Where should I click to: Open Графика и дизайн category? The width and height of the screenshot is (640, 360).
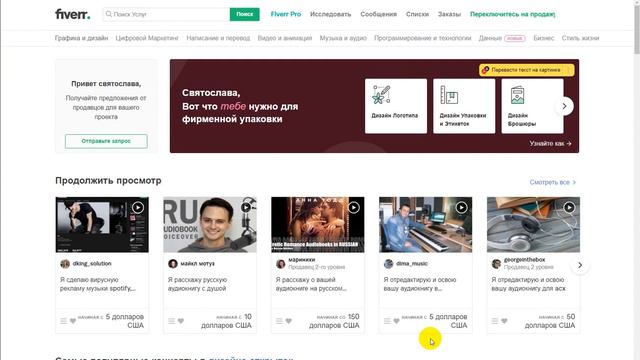click(82, 38)
